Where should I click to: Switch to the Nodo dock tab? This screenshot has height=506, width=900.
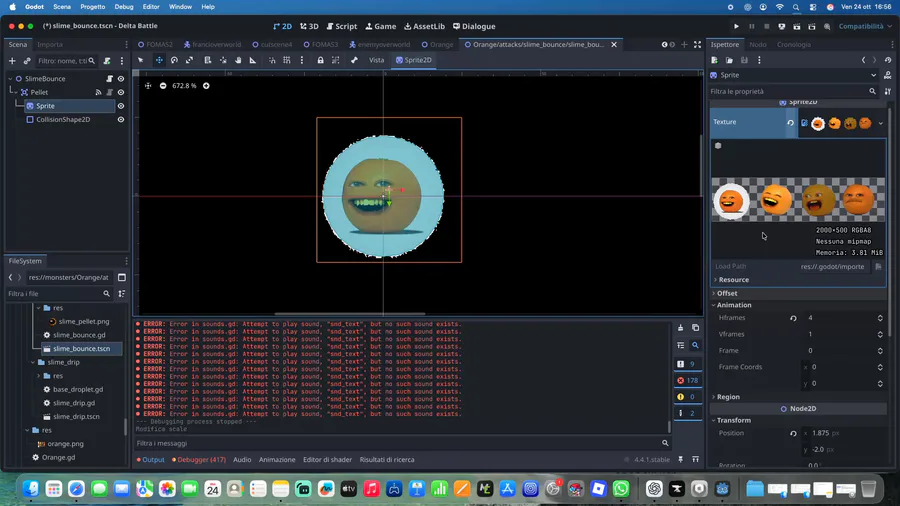coord(758,45)
